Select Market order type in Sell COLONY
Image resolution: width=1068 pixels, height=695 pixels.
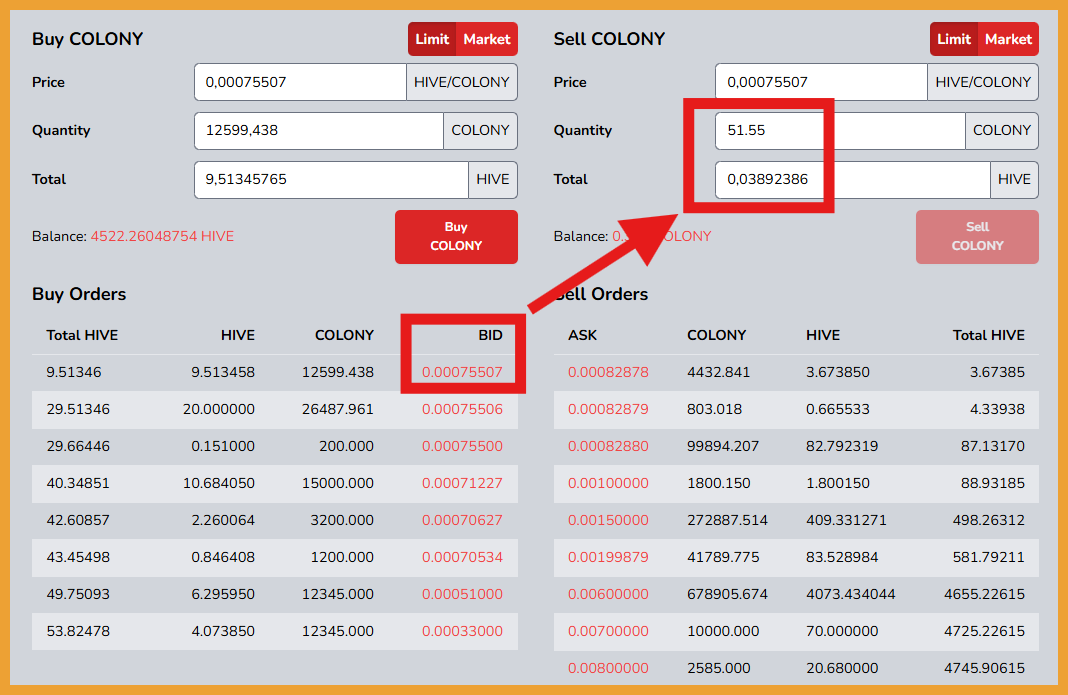point(1008,39)
